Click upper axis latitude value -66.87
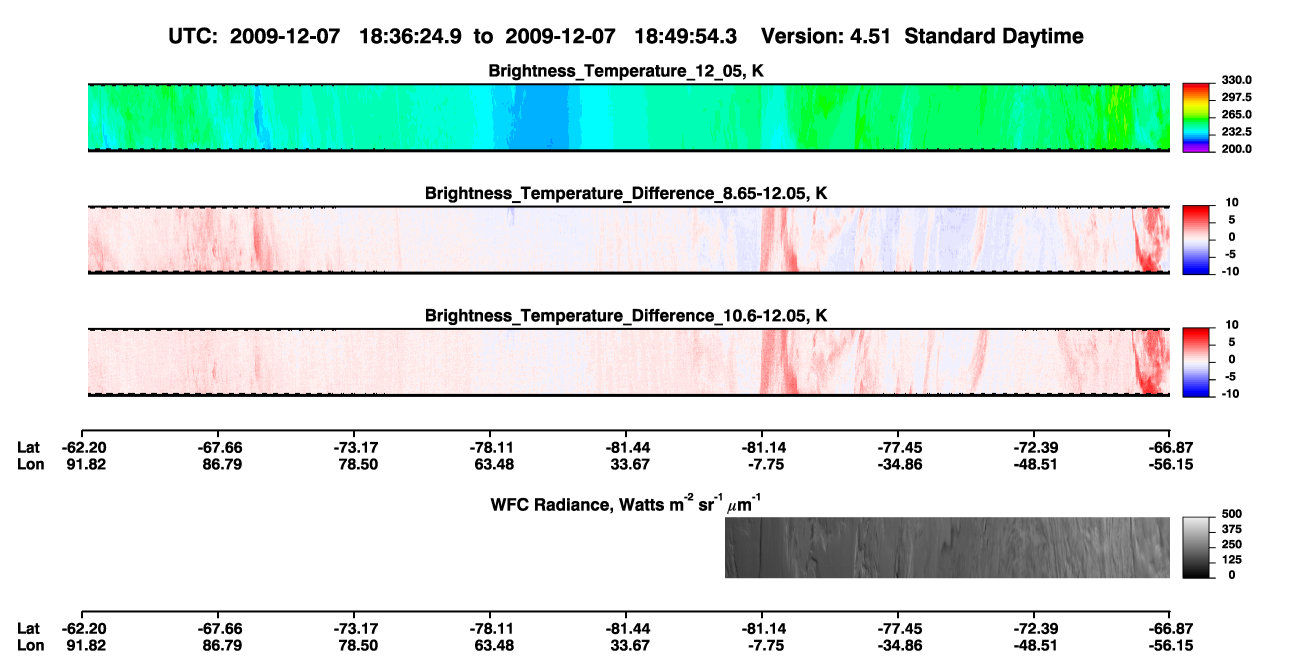The height and width of the screenshot is (667, 1300). 1170,447
